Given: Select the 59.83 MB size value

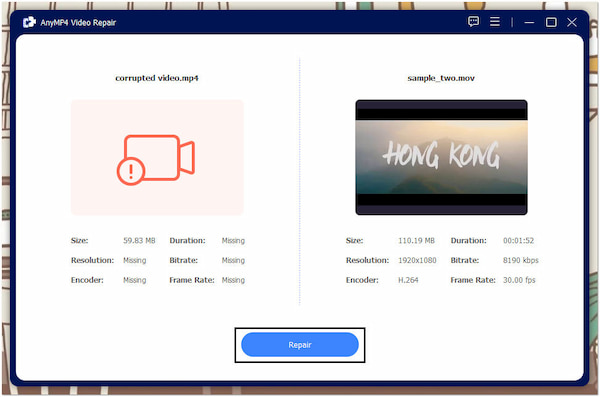Looking at the screenshot, I should coord(139,240).
